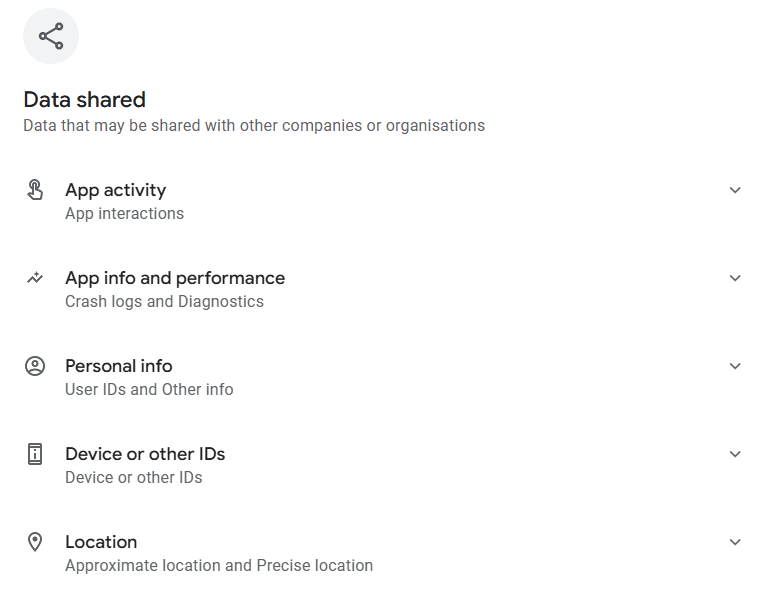Expand the App info and performance chevron

(735, 278)
